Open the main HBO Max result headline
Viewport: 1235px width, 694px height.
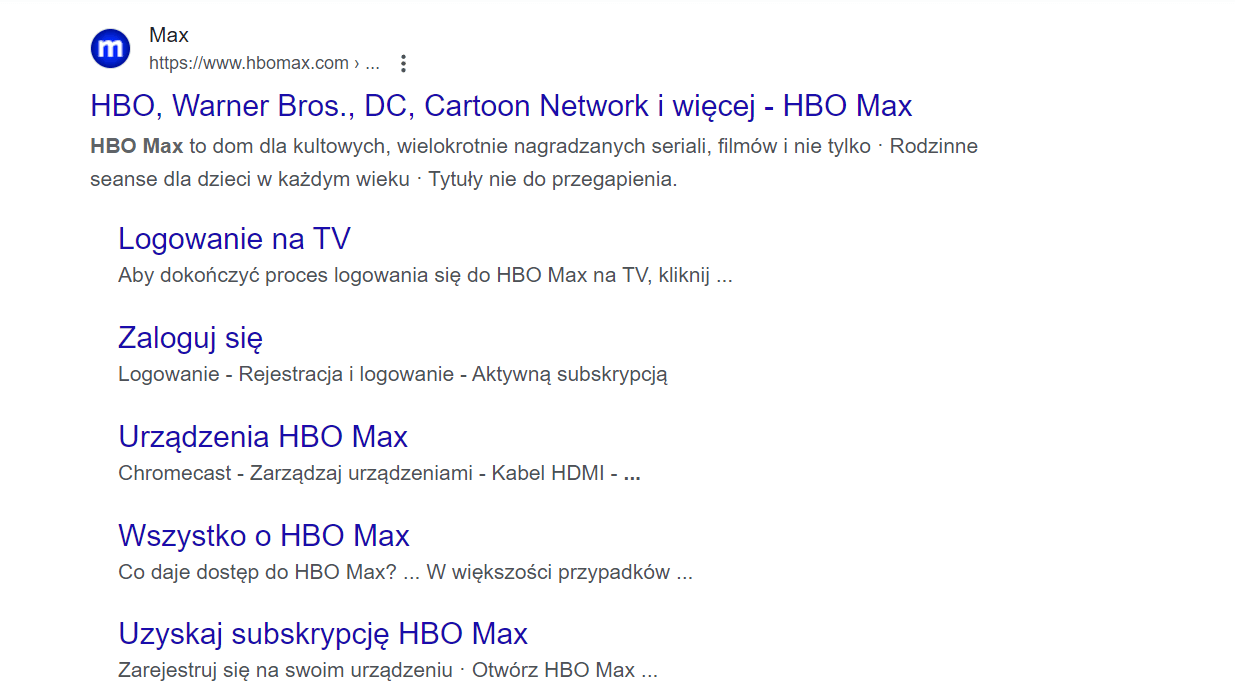(500, 105)
